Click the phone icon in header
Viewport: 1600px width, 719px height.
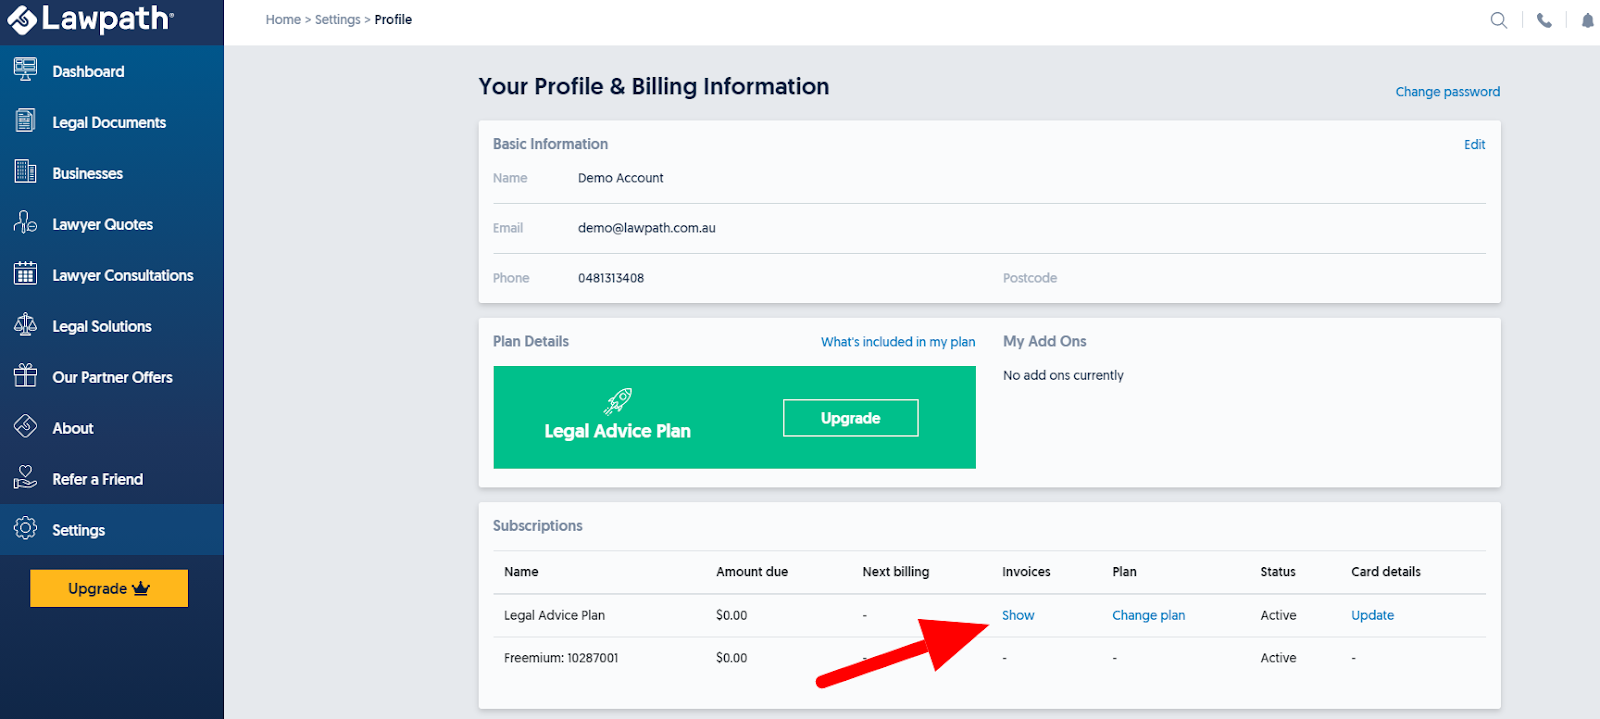[x=1544, y=20]
